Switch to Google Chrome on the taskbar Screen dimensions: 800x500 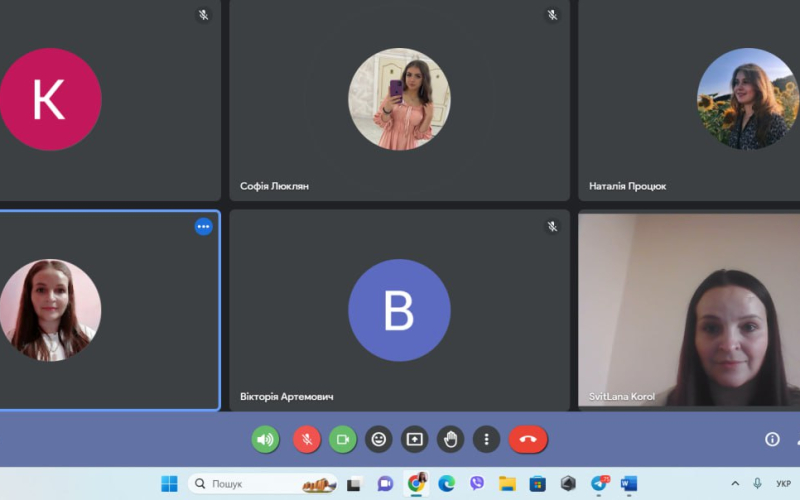416,483
